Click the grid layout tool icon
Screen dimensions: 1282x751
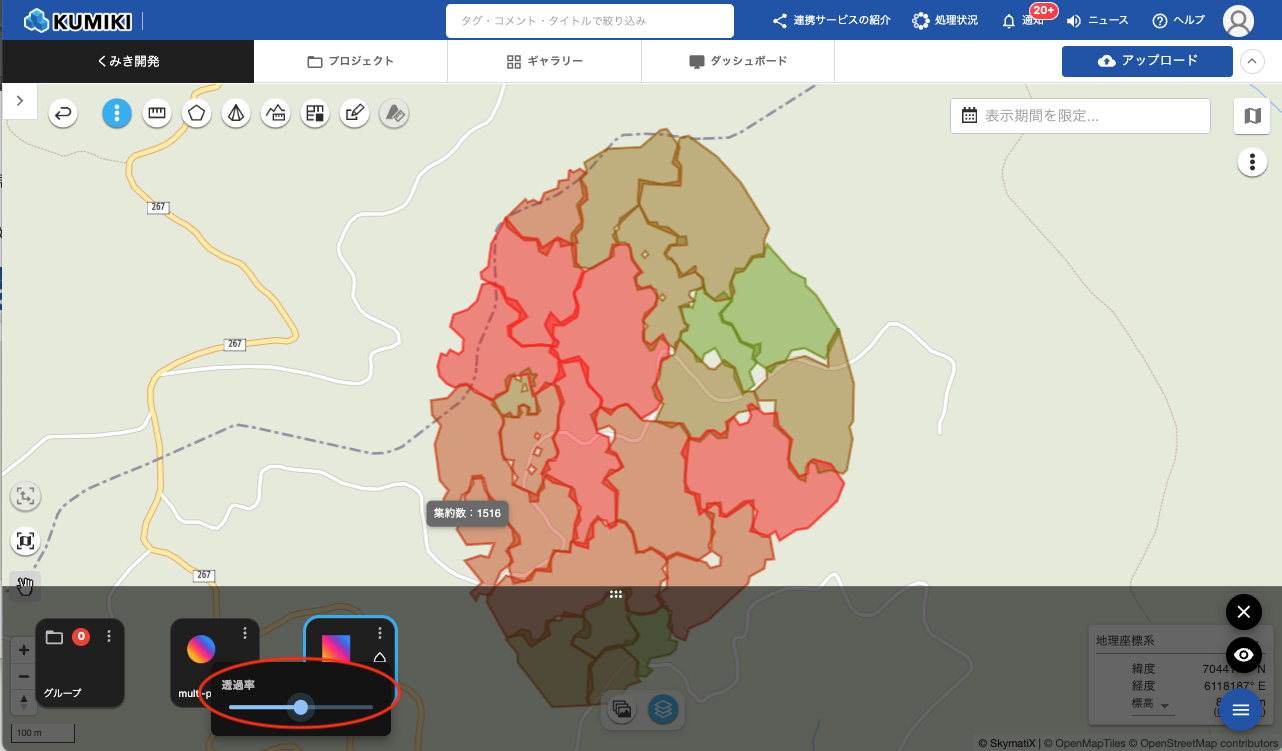pyautogui.click(x=315, y=114)
